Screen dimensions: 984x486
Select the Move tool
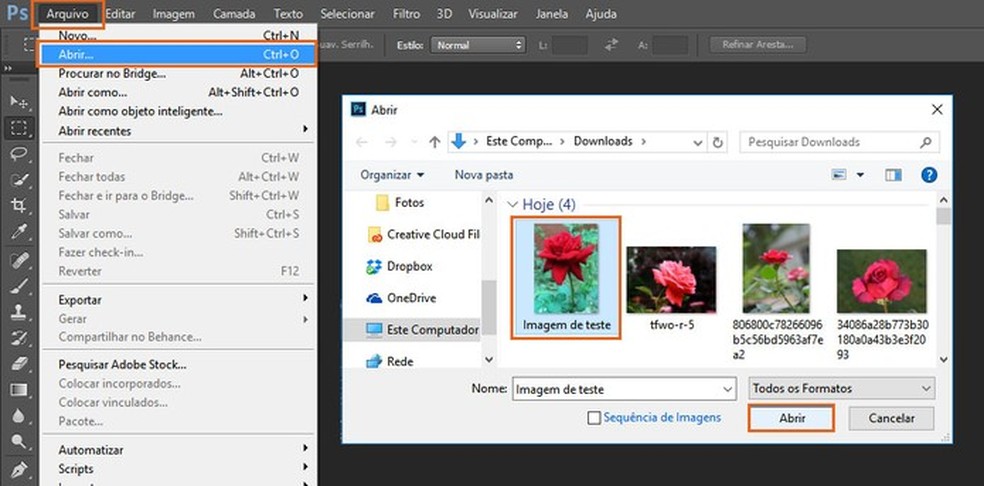point(19,102)
